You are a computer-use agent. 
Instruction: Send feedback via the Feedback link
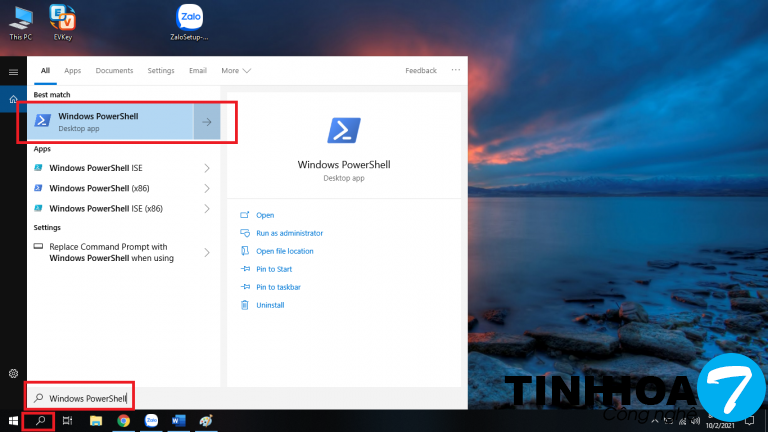pos(421,71)
